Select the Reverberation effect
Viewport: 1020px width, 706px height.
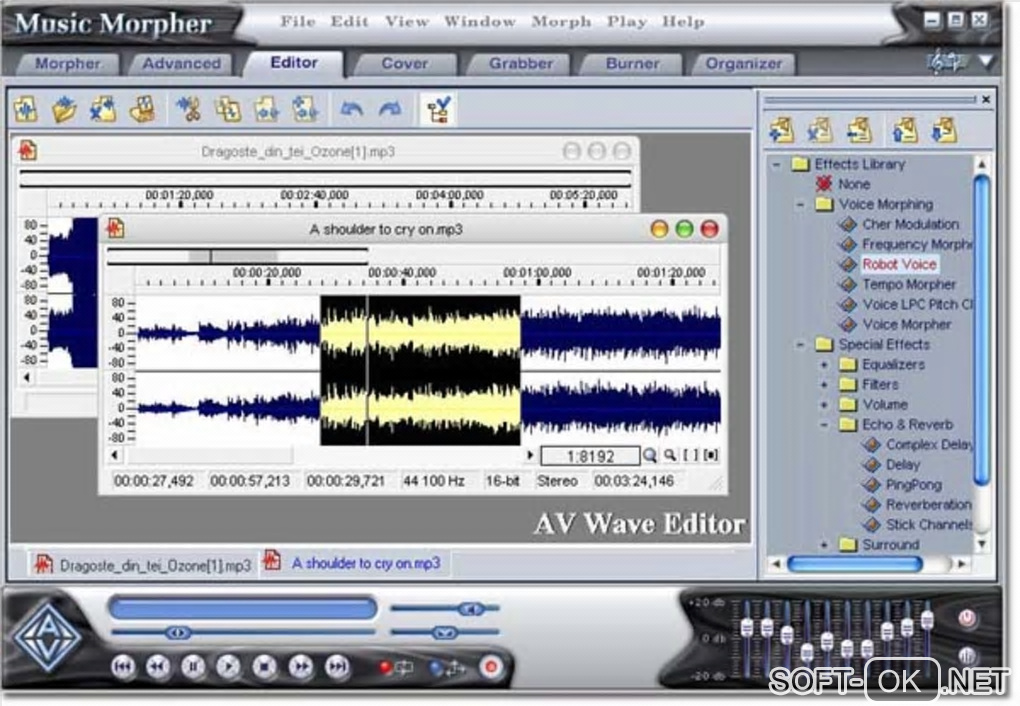[x=928, y=504]
